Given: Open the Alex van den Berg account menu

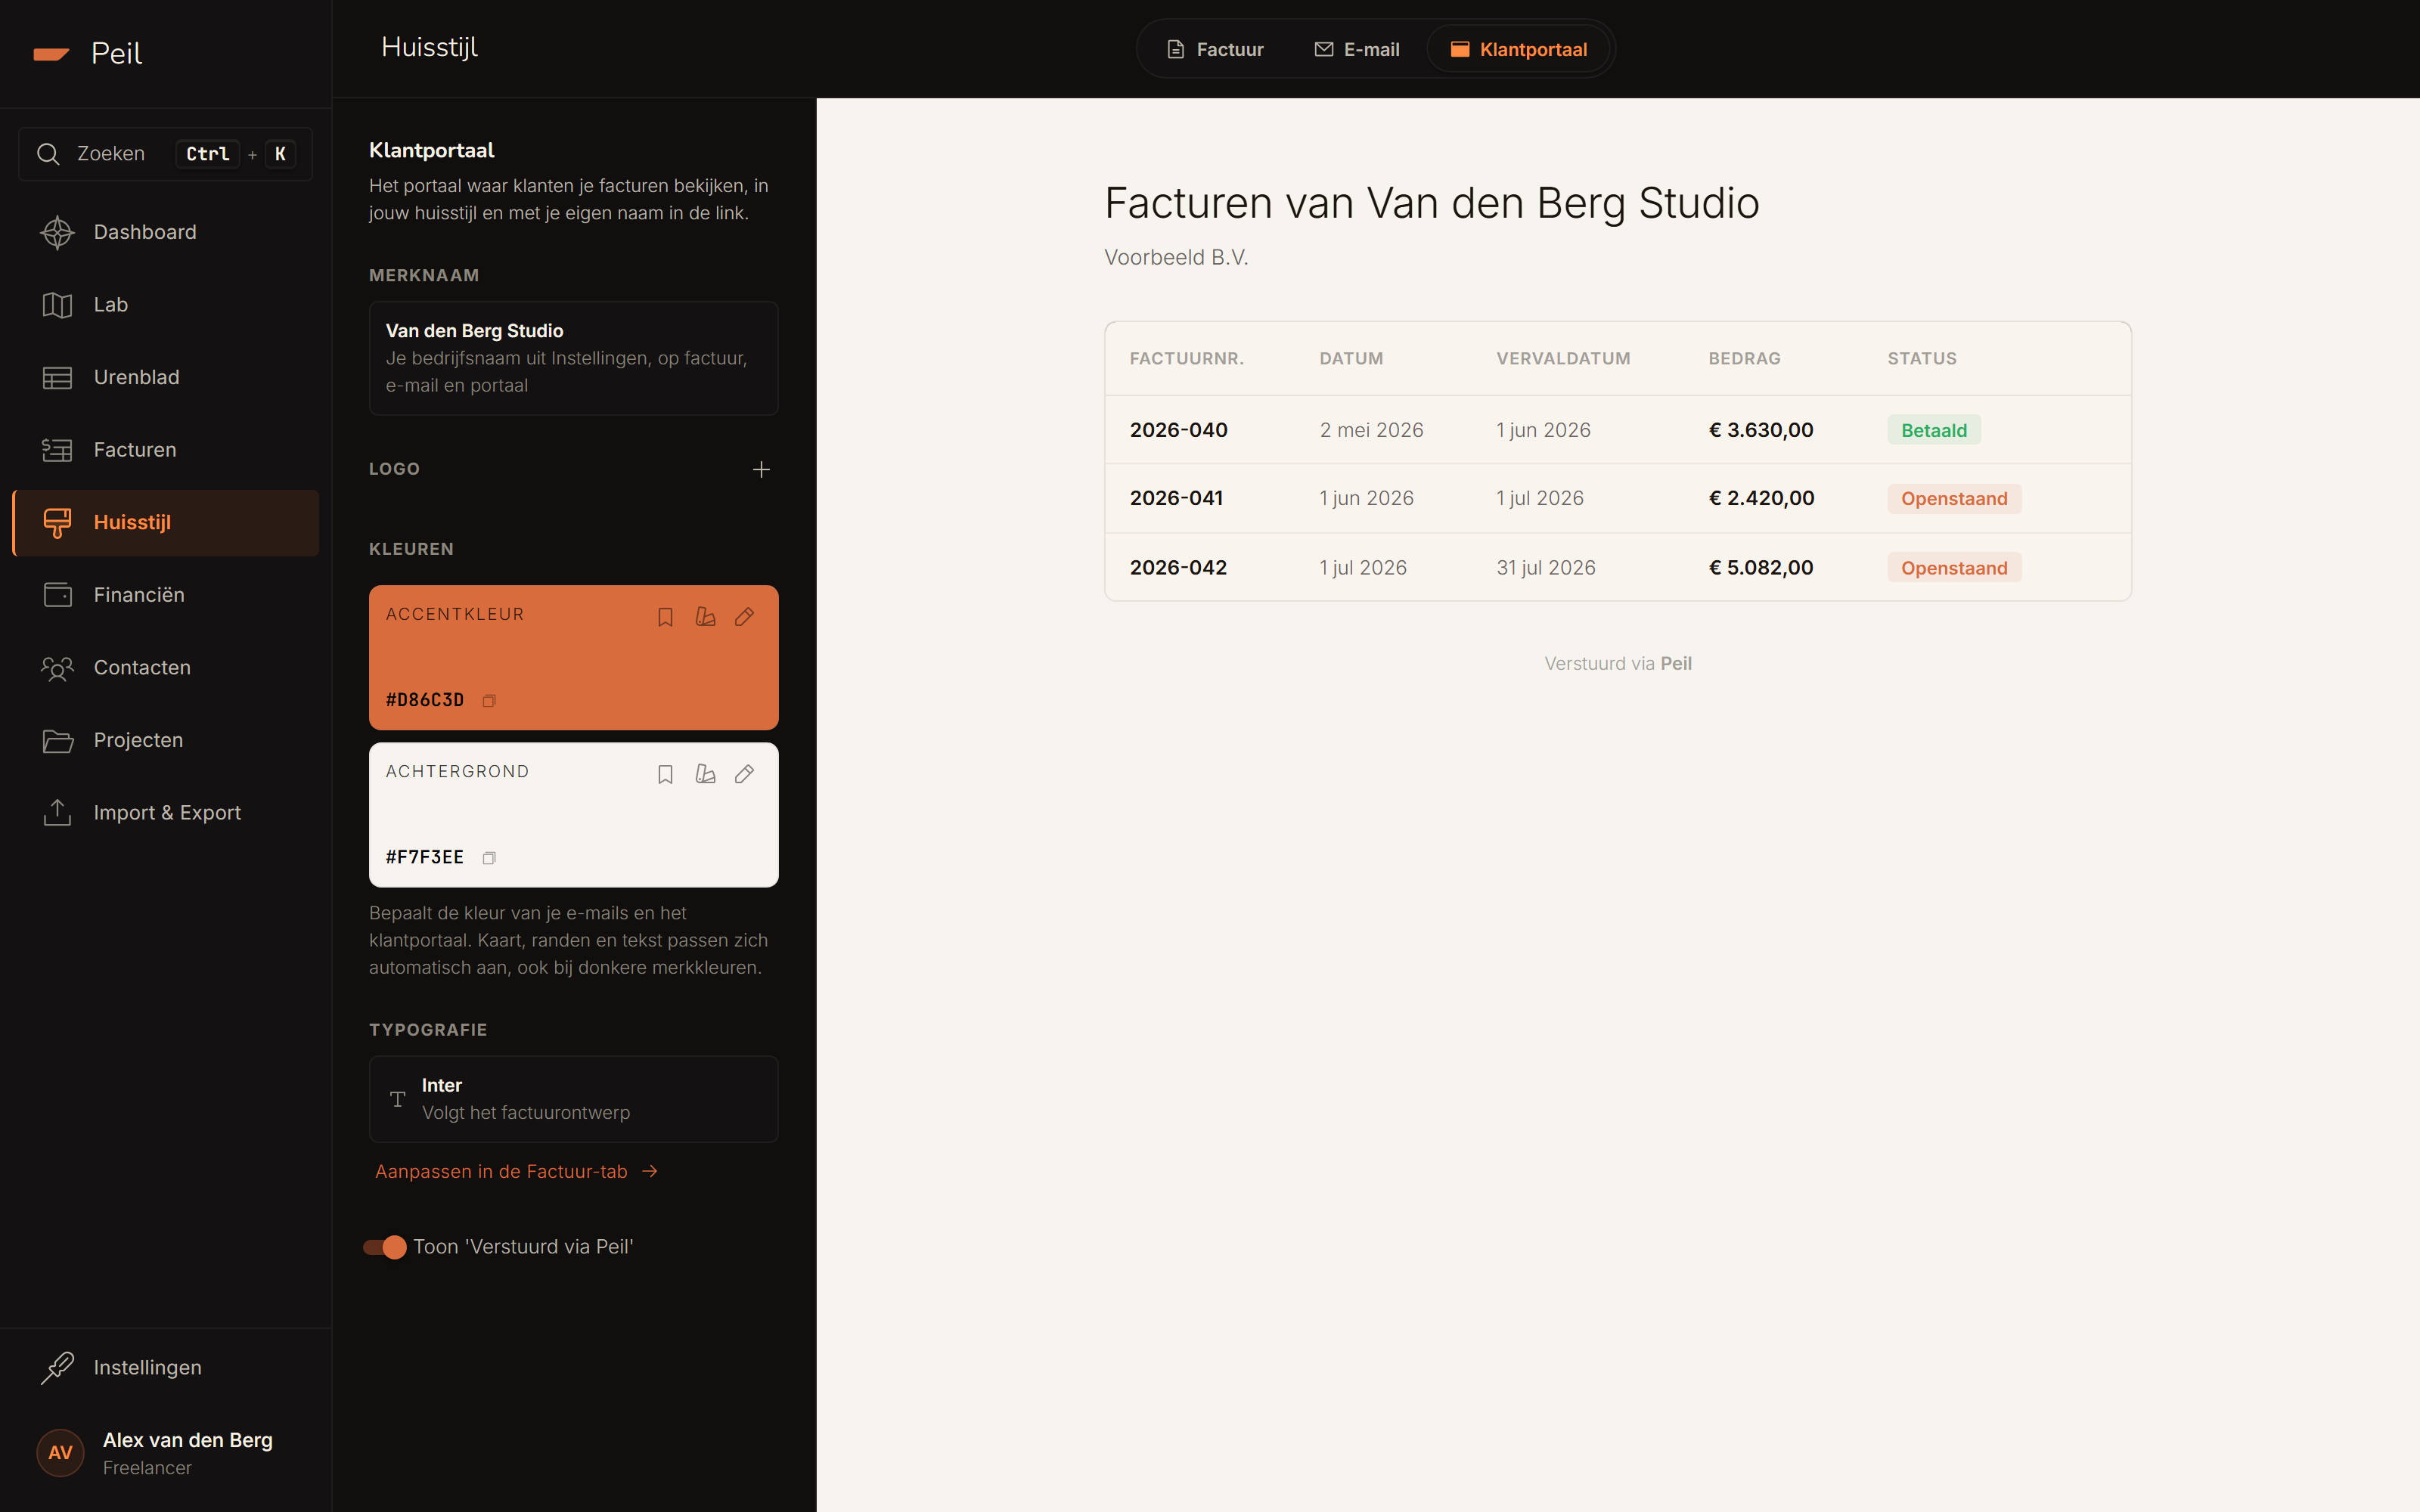Looking at the screenshot, I should 166,1453.
